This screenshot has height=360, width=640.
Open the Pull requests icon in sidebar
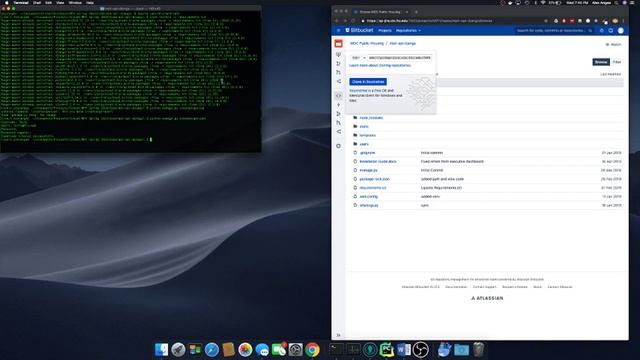coord(338,123)
